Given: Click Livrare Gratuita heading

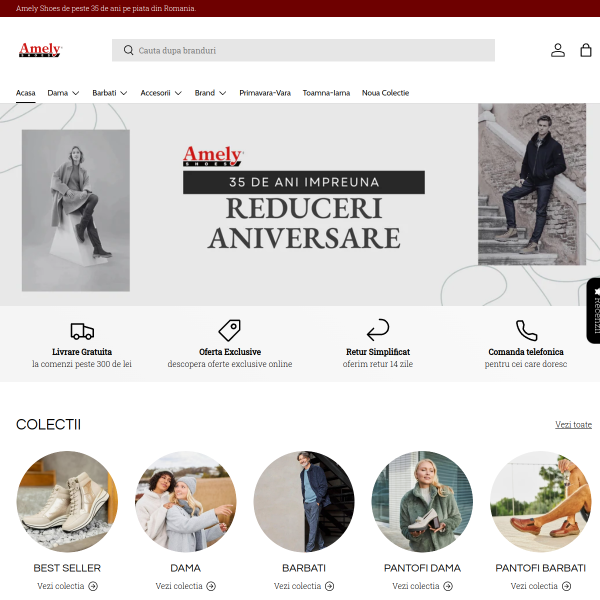Looking at the screenshot, I should click(82, 352).
